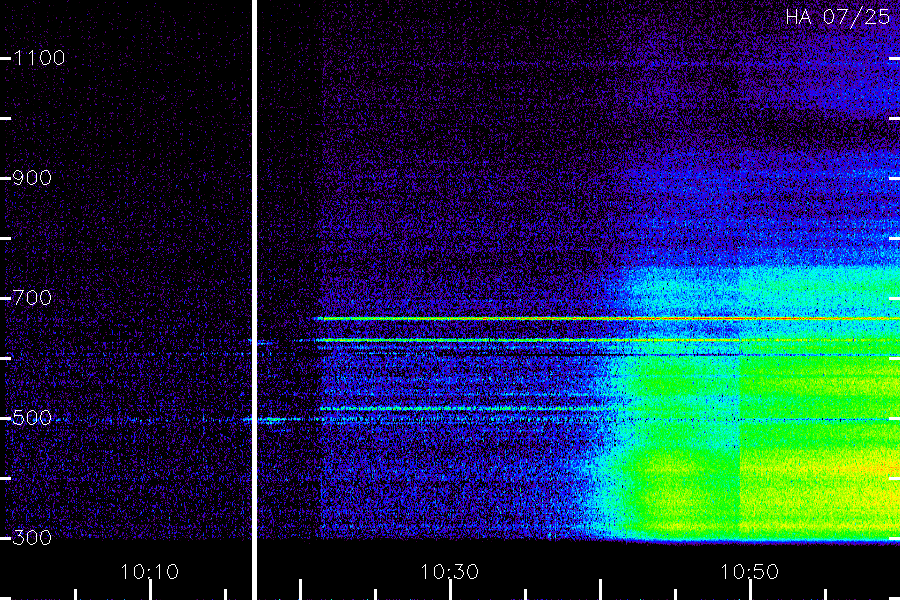Screen dimensions: 900x600
Task: Click the 700 frequency axis label
Action: coord(32,298)
